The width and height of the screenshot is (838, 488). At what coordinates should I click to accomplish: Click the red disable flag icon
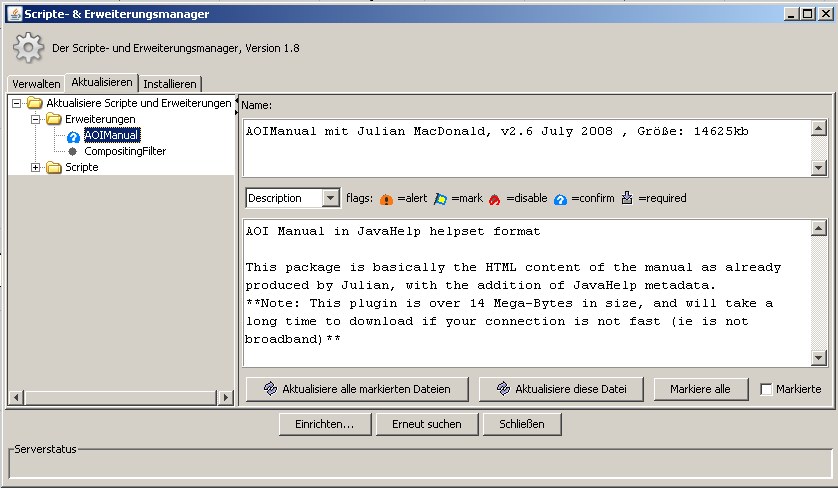pos(494,199)
